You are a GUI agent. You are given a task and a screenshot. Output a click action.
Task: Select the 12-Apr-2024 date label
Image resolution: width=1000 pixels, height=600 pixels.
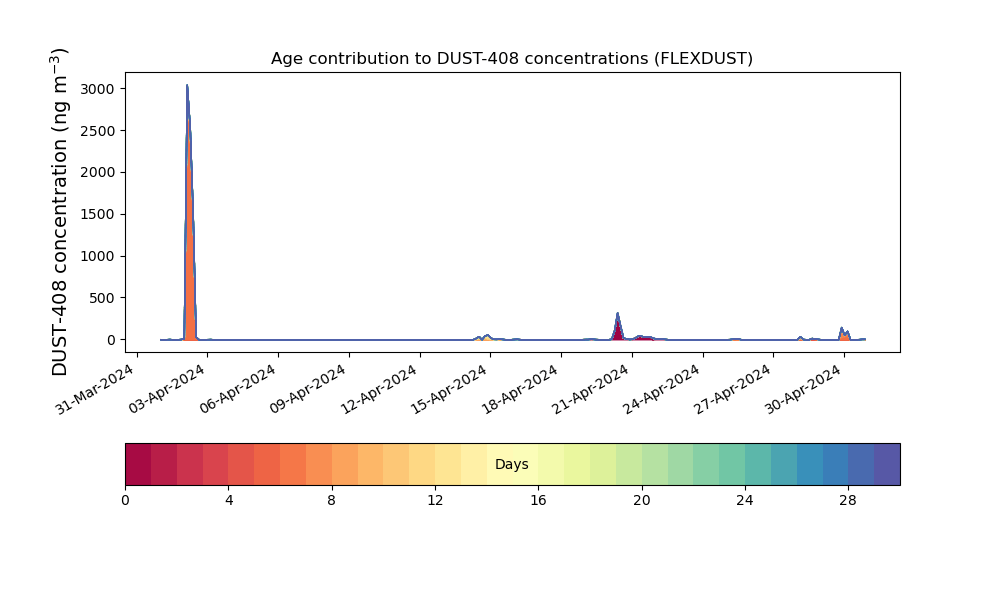click(379, 388)
